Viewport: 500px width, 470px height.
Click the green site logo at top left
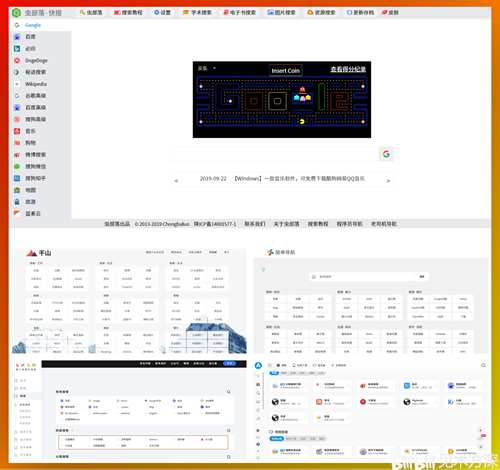click(16, 13)
